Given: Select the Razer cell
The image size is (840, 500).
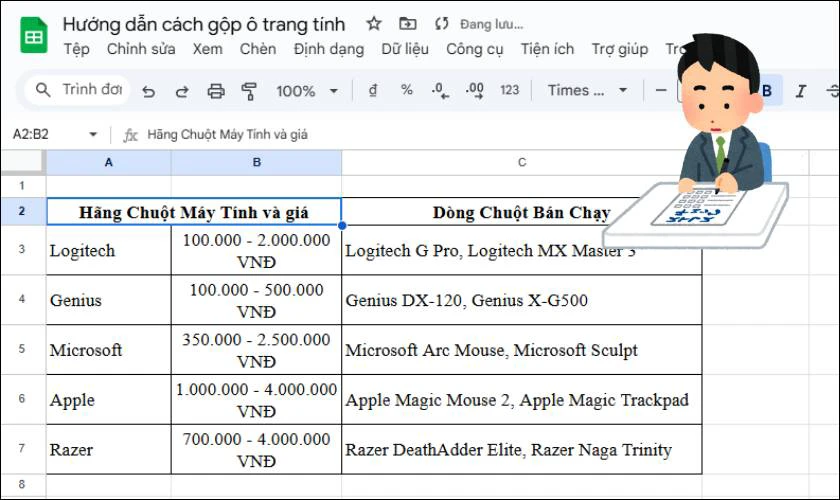Looking at the screenshot, I should point(109,450).
